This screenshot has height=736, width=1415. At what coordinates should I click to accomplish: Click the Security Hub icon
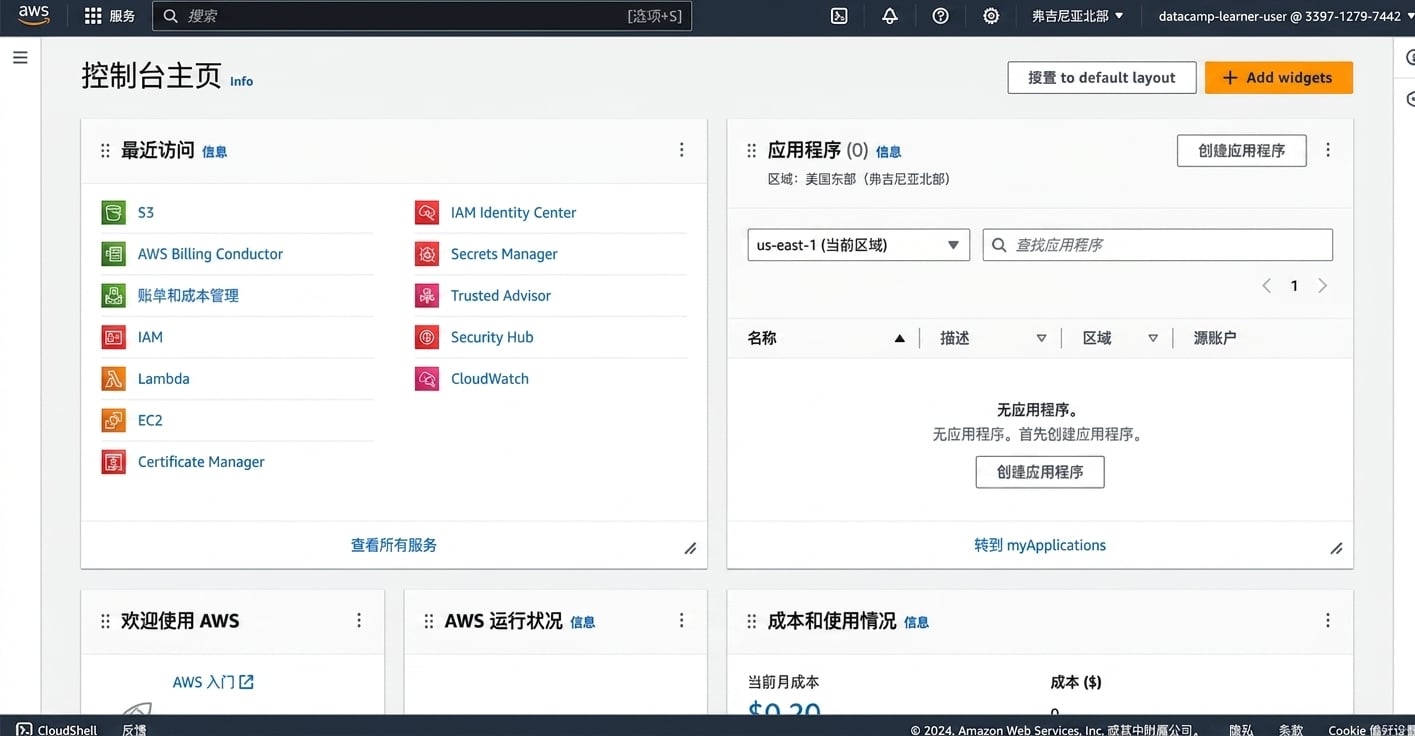point(427,337)
